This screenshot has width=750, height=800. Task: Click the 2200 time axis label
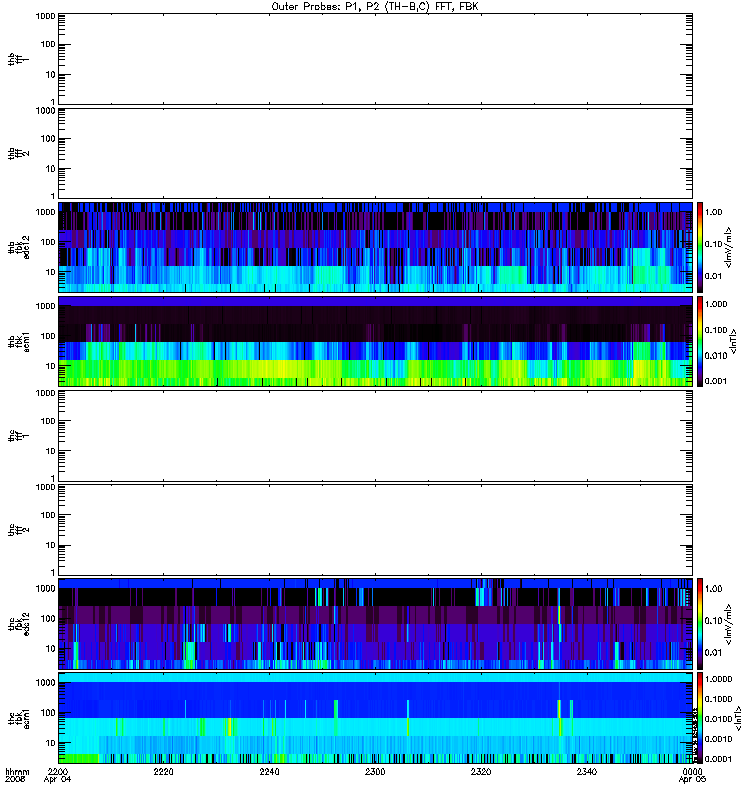point(58,771)
